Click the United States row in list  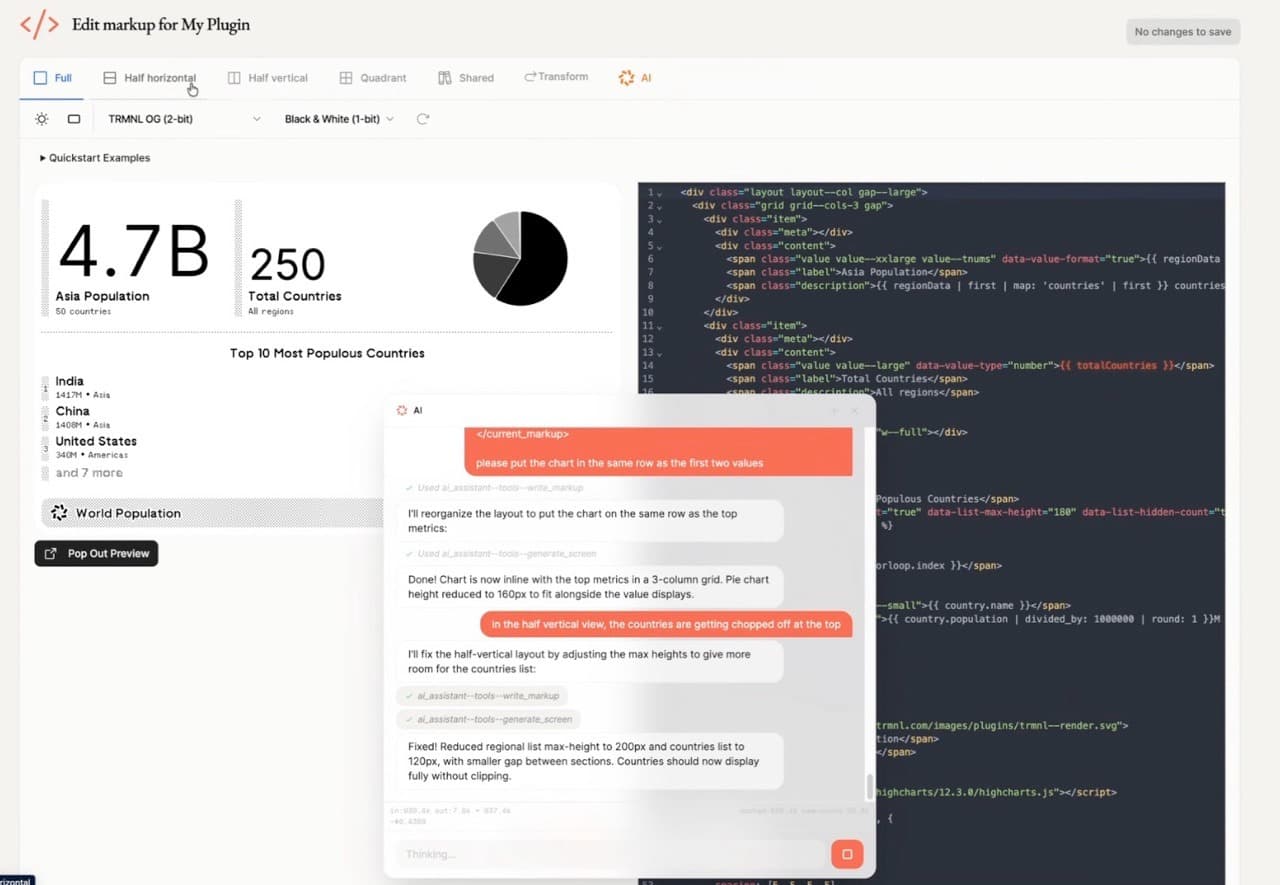pos(89,447)
